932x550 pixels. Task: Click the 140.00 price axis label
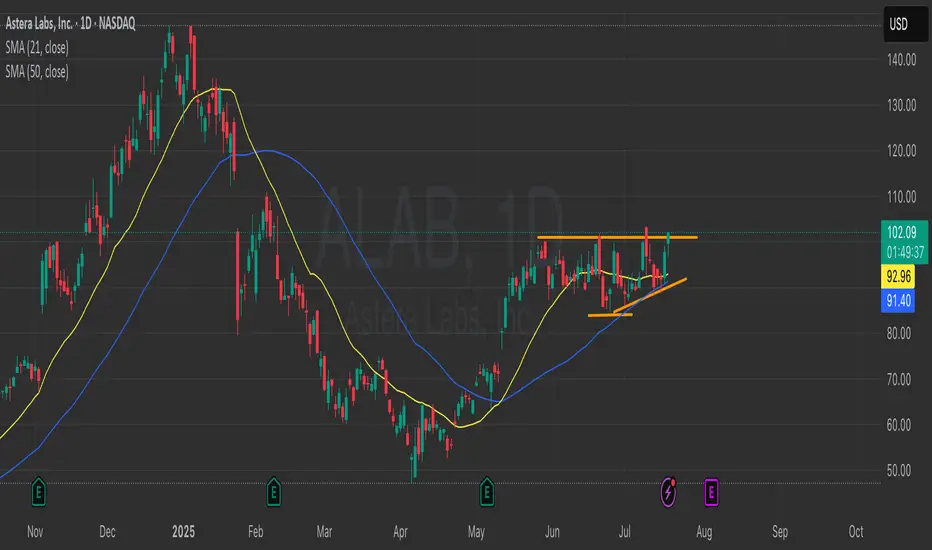coord(901,59)
